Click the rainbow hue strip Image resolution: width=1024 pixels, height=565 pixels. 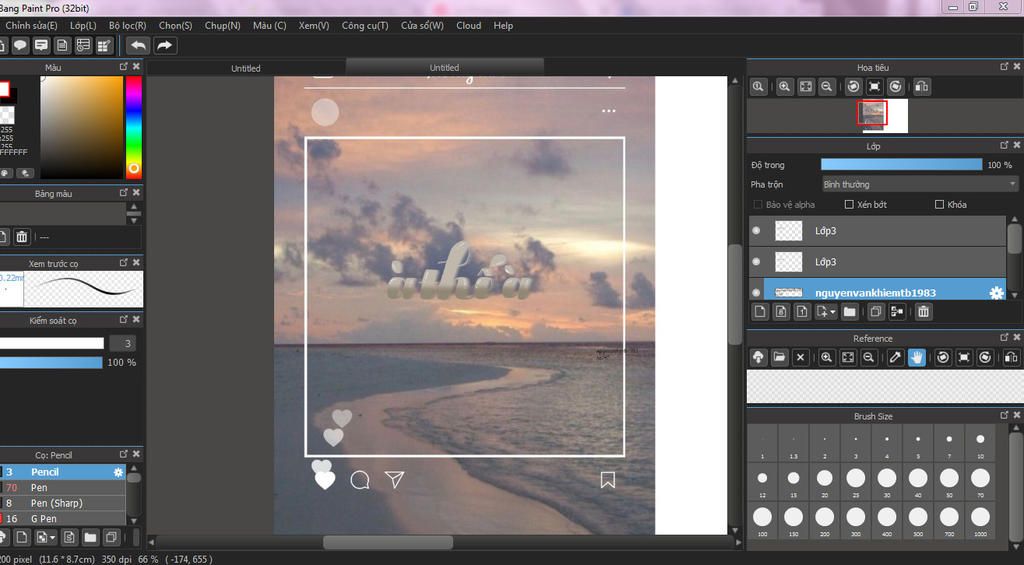click(133, 127)
